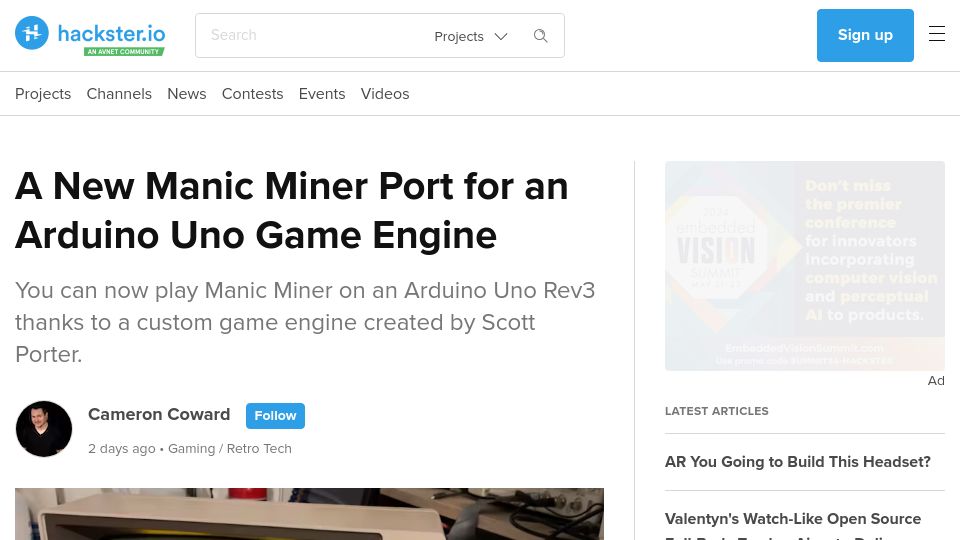This screenshot has height=540, width=960.
Task: Open the Embedded Vision Summit ad banner
Action: tap(804, 266)
